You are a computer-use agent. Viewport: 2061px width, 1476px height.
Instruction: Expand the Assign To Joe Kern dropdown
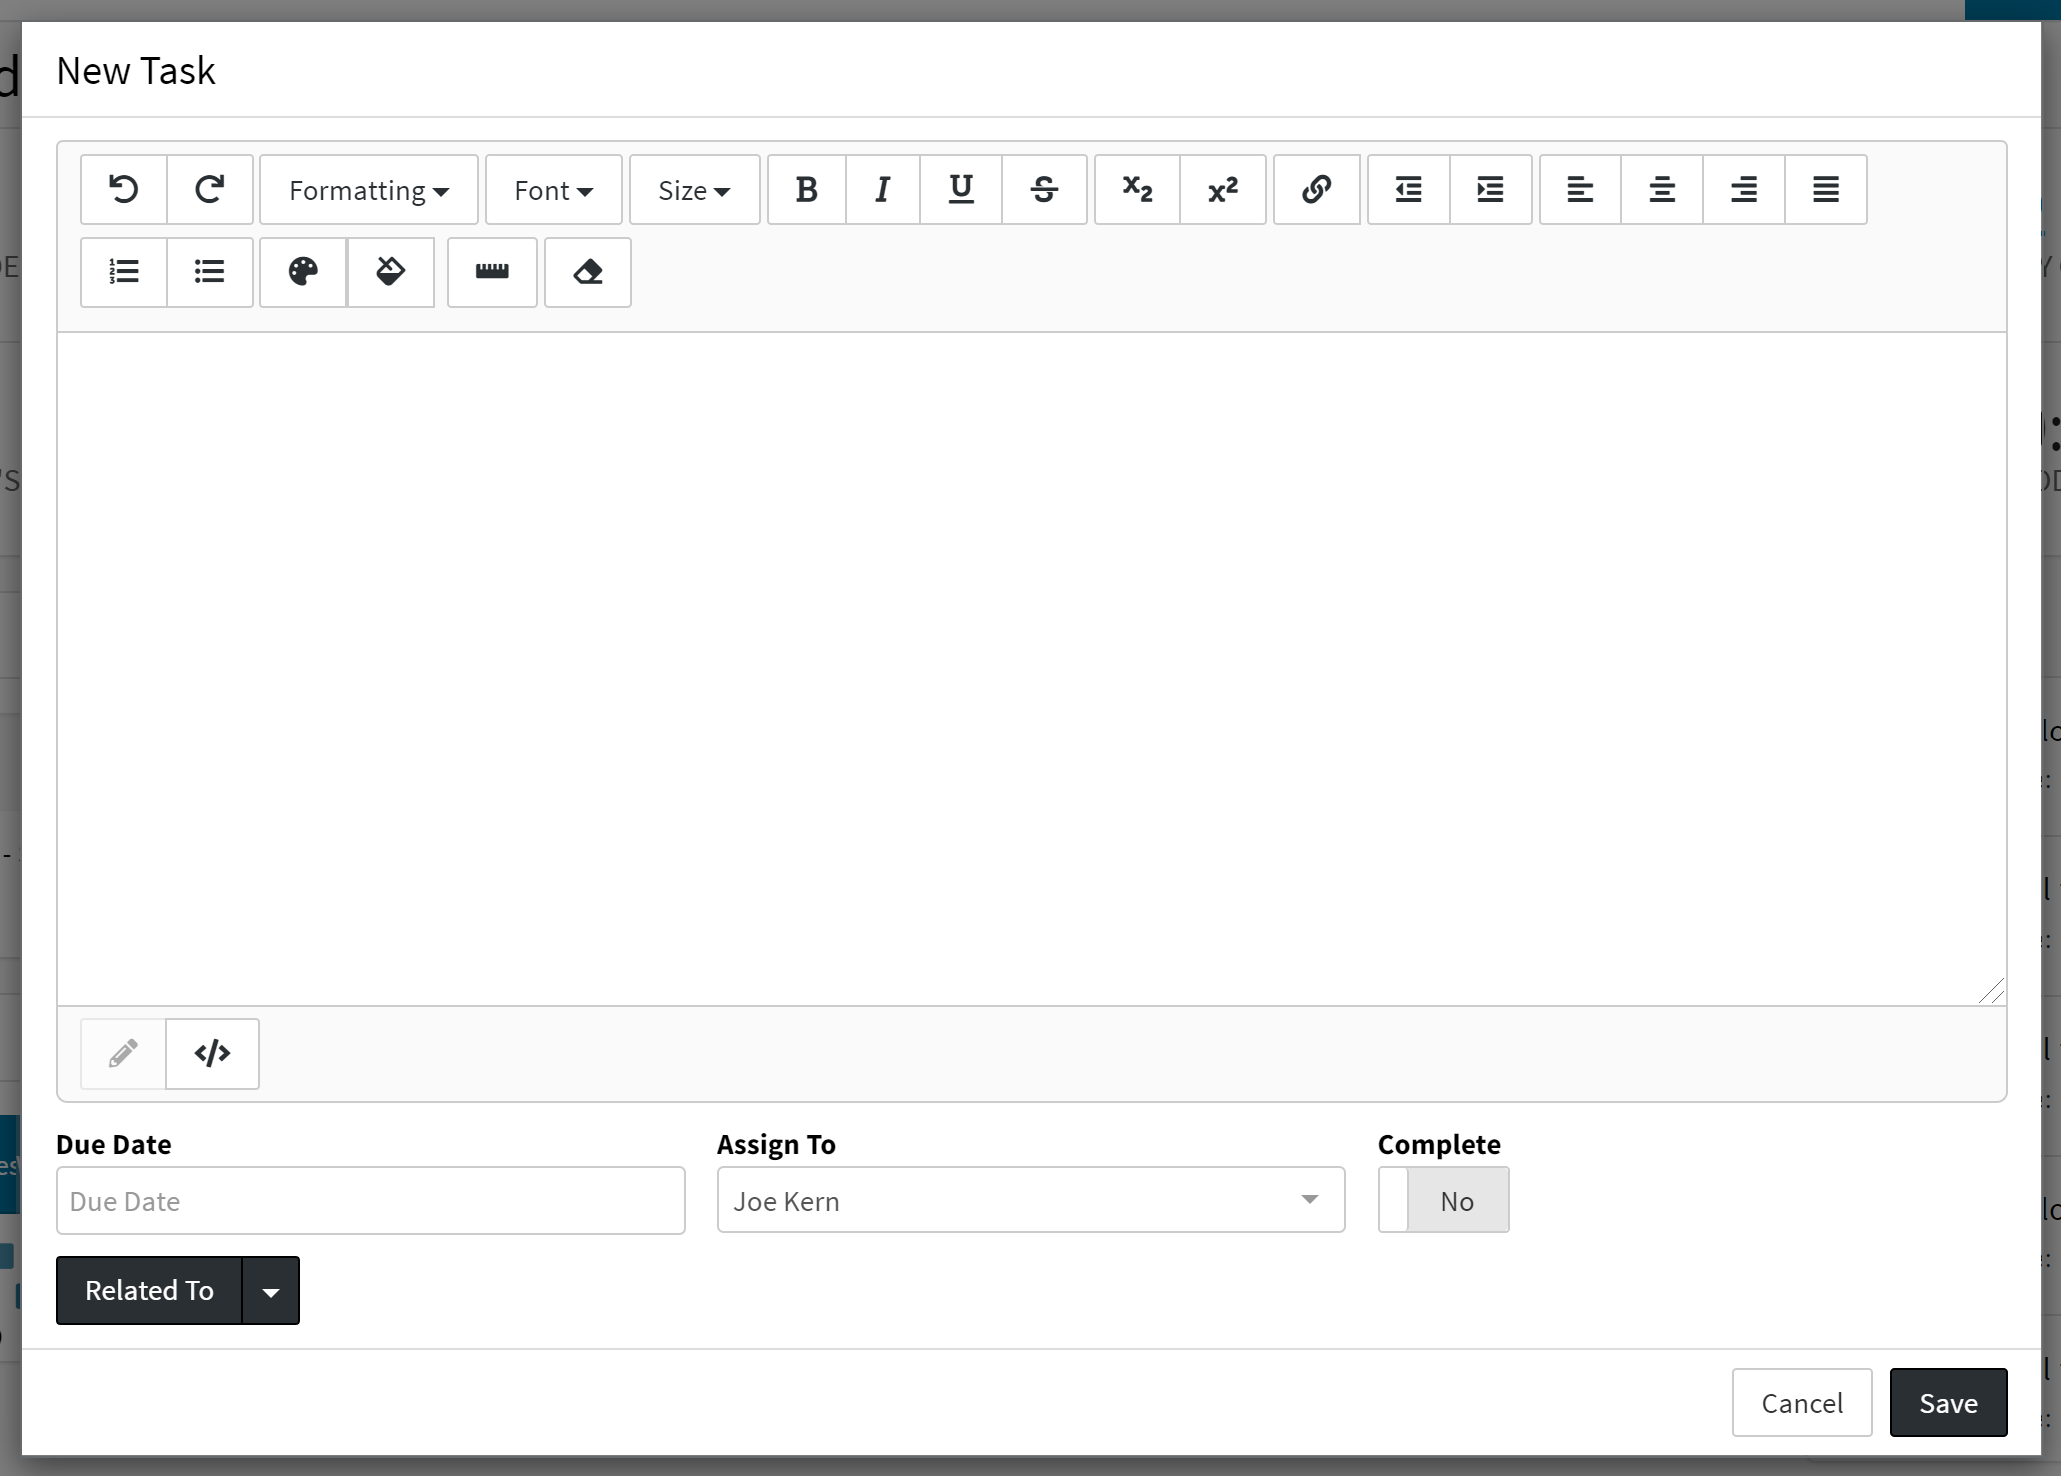tap(1030, 1200)
